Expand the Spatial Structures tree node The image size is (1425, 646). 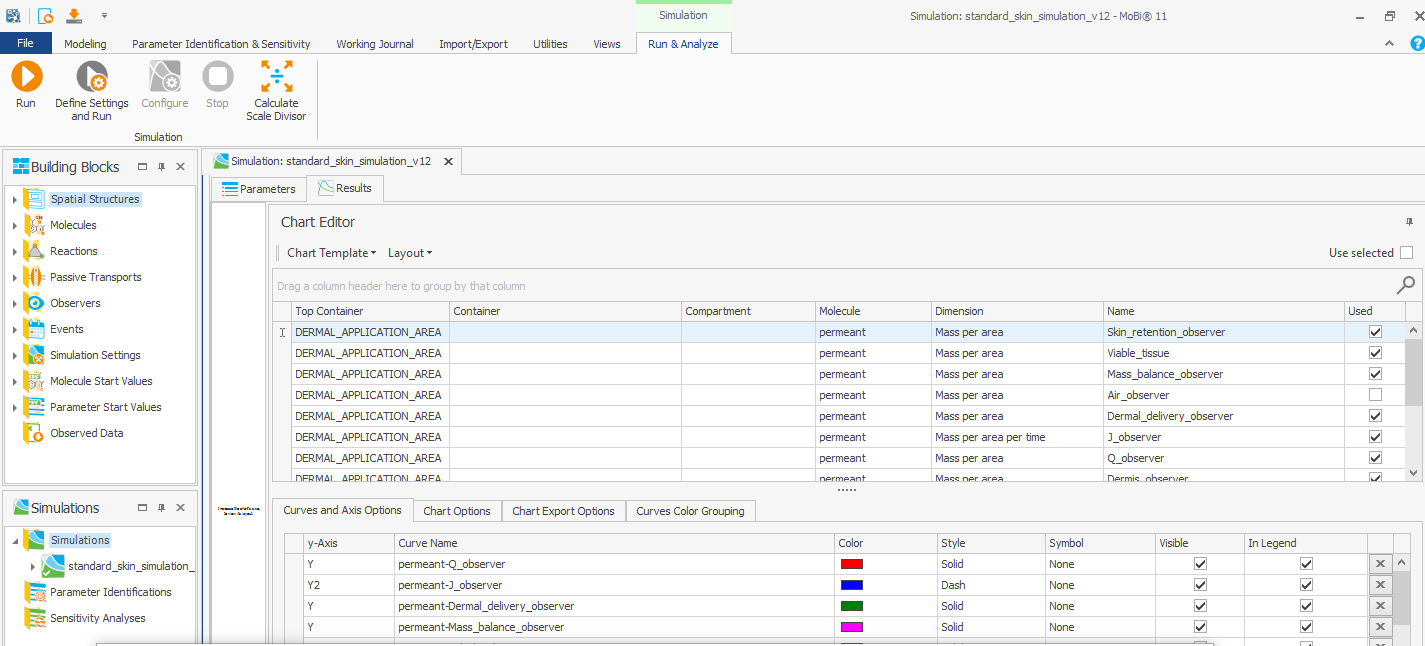click(13, 198)
